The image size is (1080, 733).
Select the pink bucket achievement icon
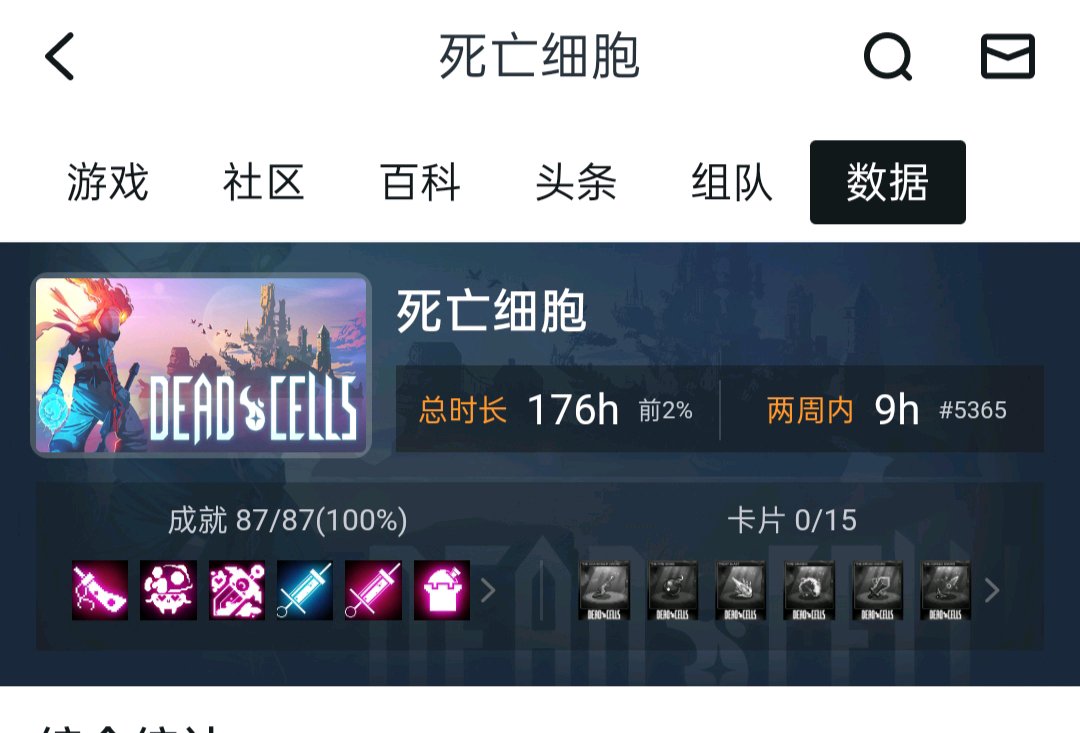[442, 590]
